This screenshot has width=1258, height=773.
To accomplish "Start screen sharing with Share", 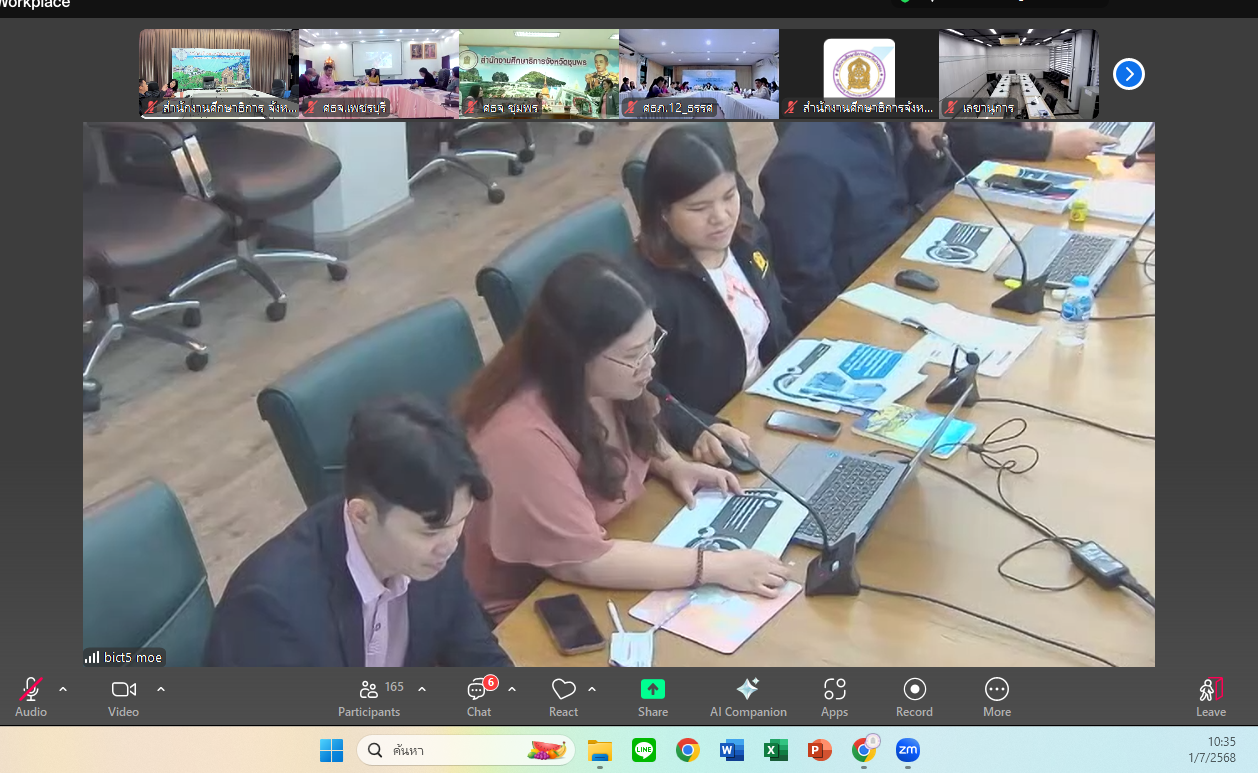I will click(653, 696).
